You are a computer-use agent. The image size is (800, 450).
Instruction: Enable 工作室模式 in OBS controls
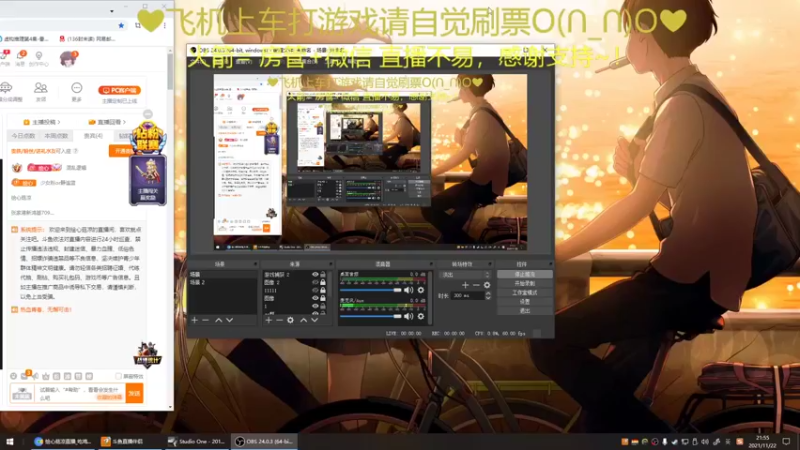(524, 293)
